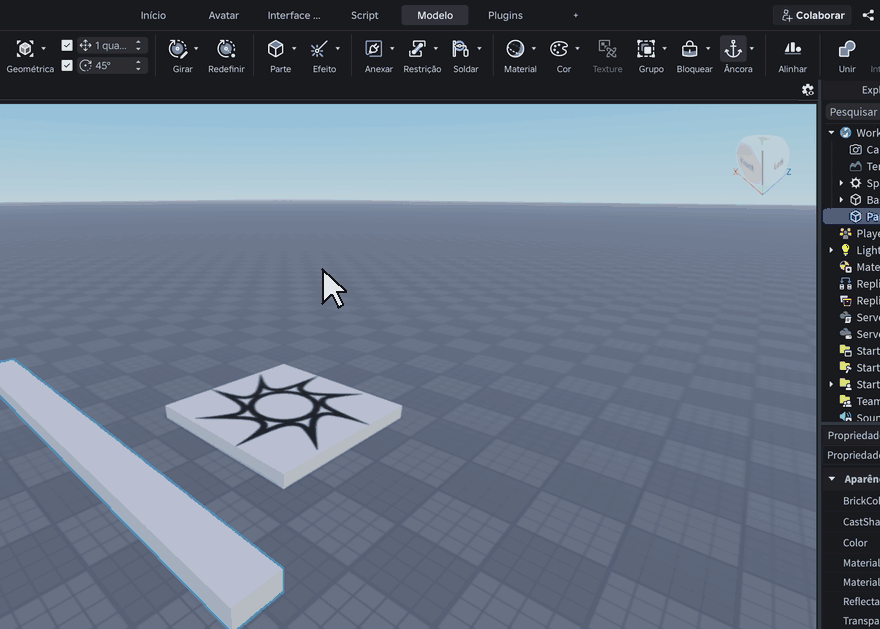Toggle the move snap checkbox
The height and width of the screenshot is (629, 880).
[67, 45]
